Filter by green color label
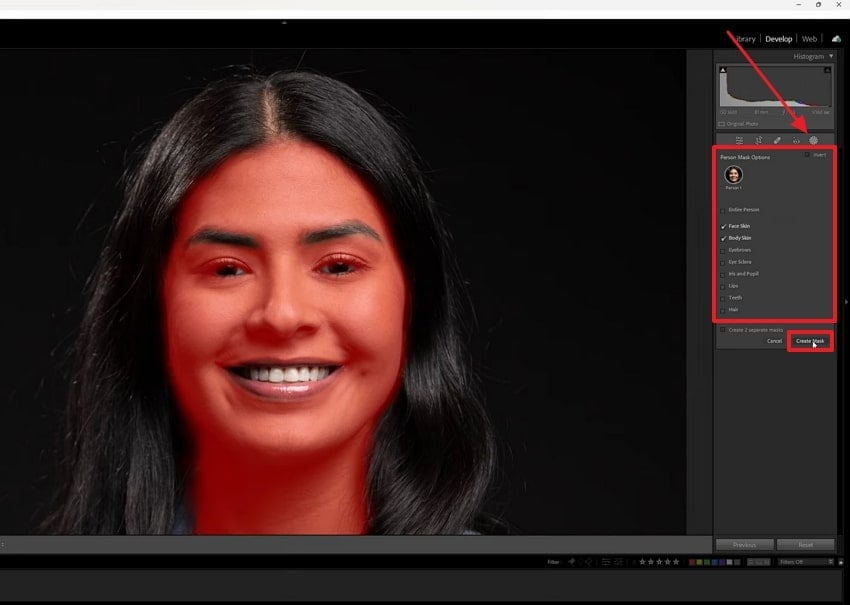 click(x=707, y=562)
